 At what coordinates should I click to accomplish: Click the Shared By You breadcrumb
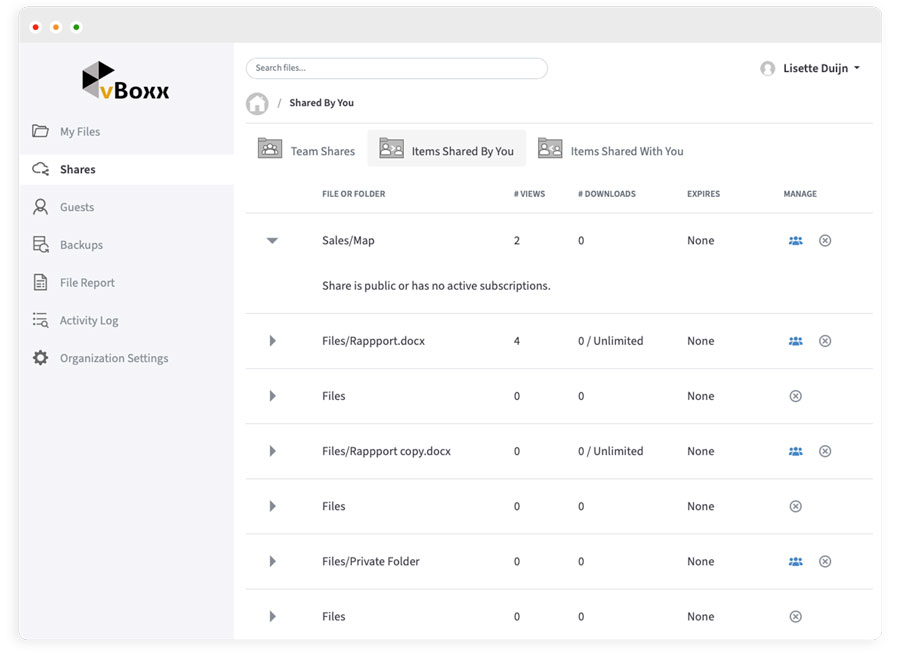point(322,102)
